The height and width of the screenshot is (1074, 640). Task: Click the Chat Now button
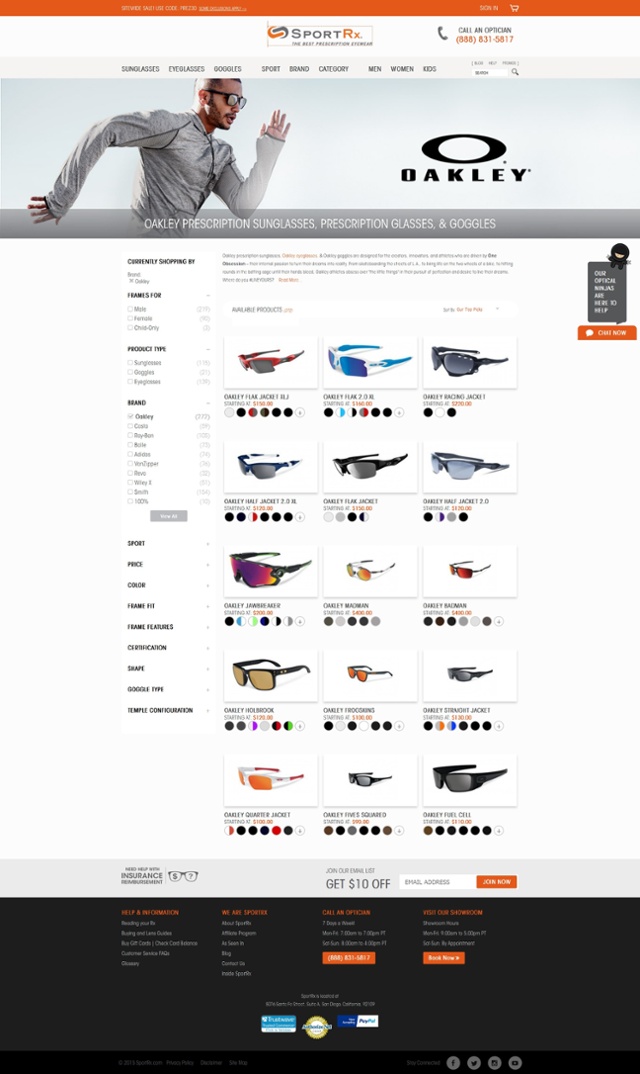[x=607, y=333]
